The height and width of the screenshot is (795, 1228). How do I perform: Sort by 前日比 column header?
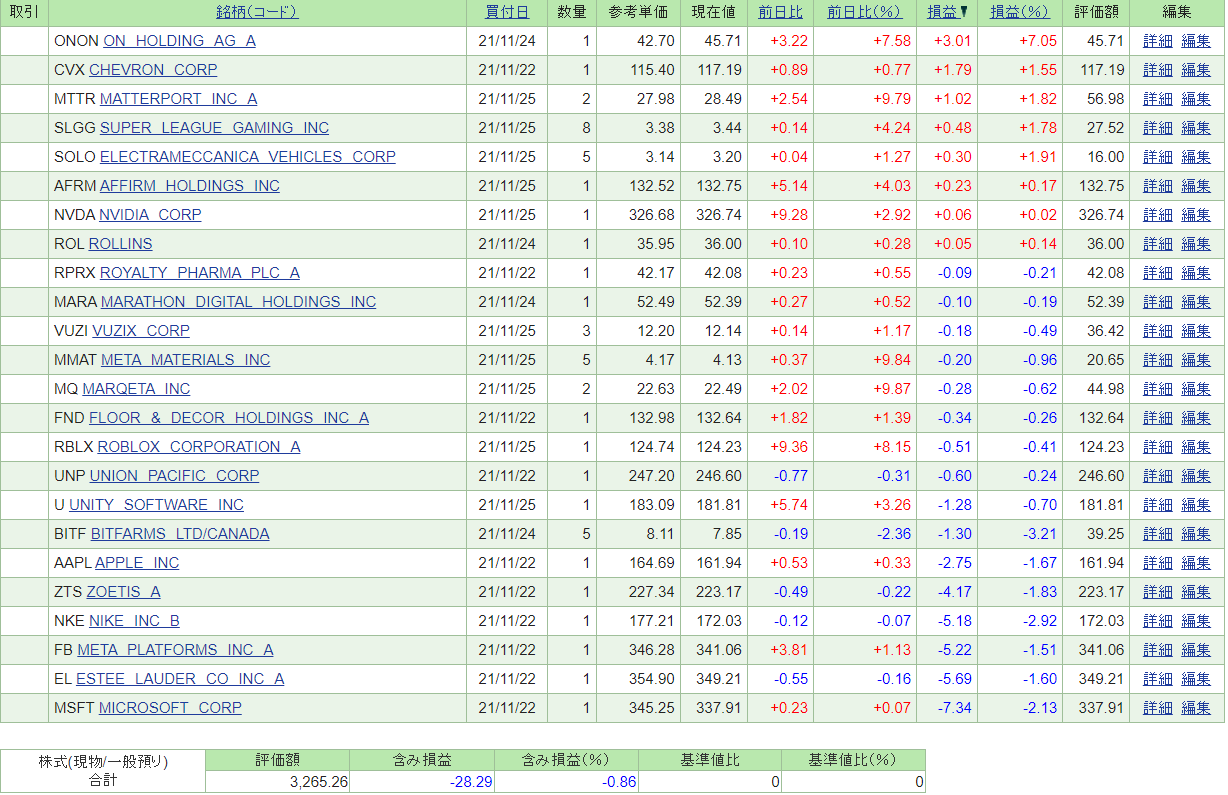point(780,12)
